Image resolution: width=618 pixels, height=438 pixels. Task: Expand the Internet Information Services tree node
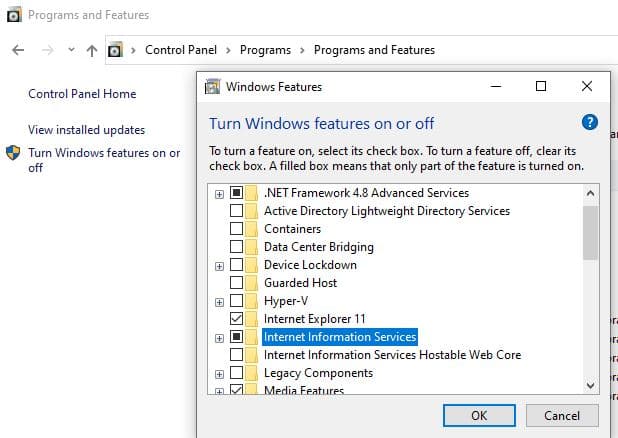(x=219, y=338)
